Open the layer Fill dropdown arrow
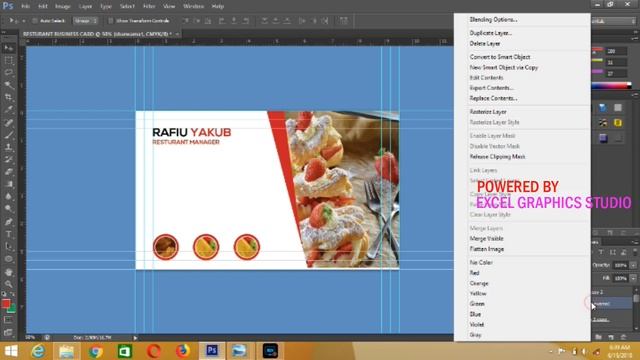This screenshot has height=360, width=640. 633,278
